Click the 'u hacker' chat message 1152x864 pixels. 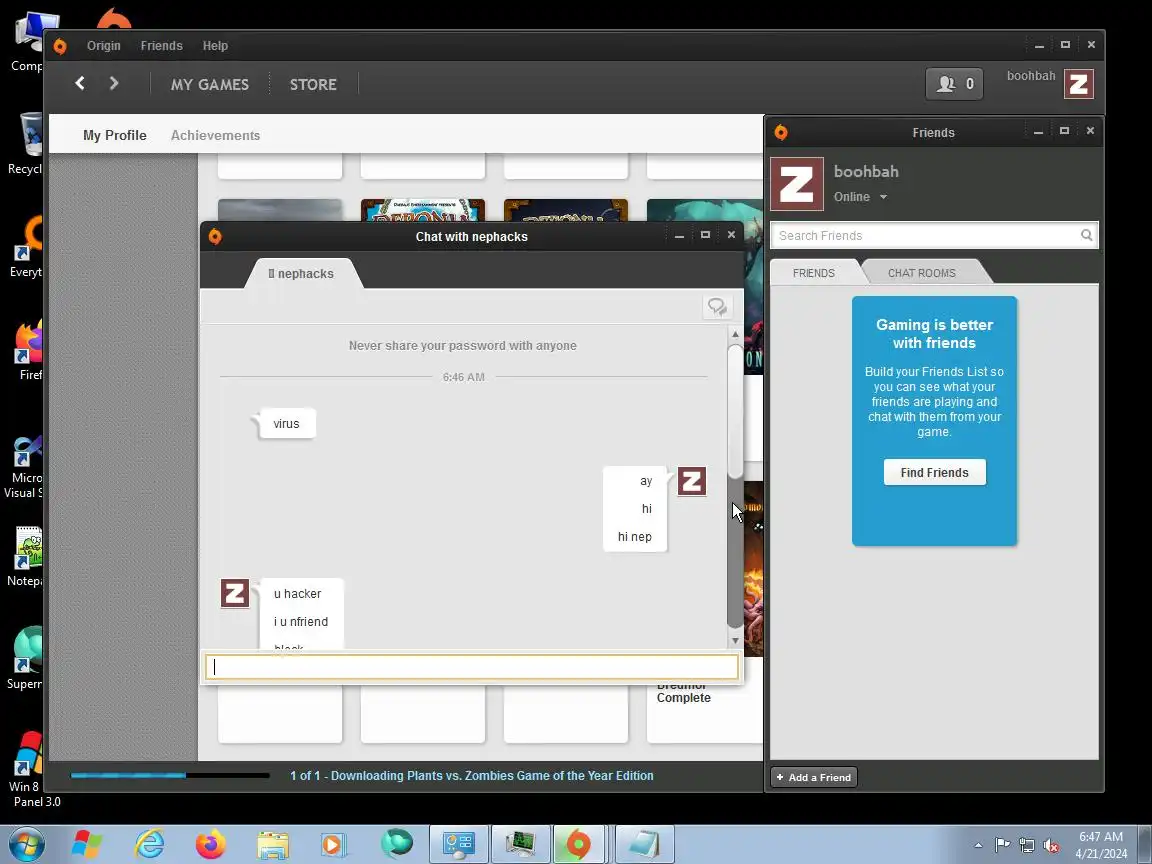[298, 594]
